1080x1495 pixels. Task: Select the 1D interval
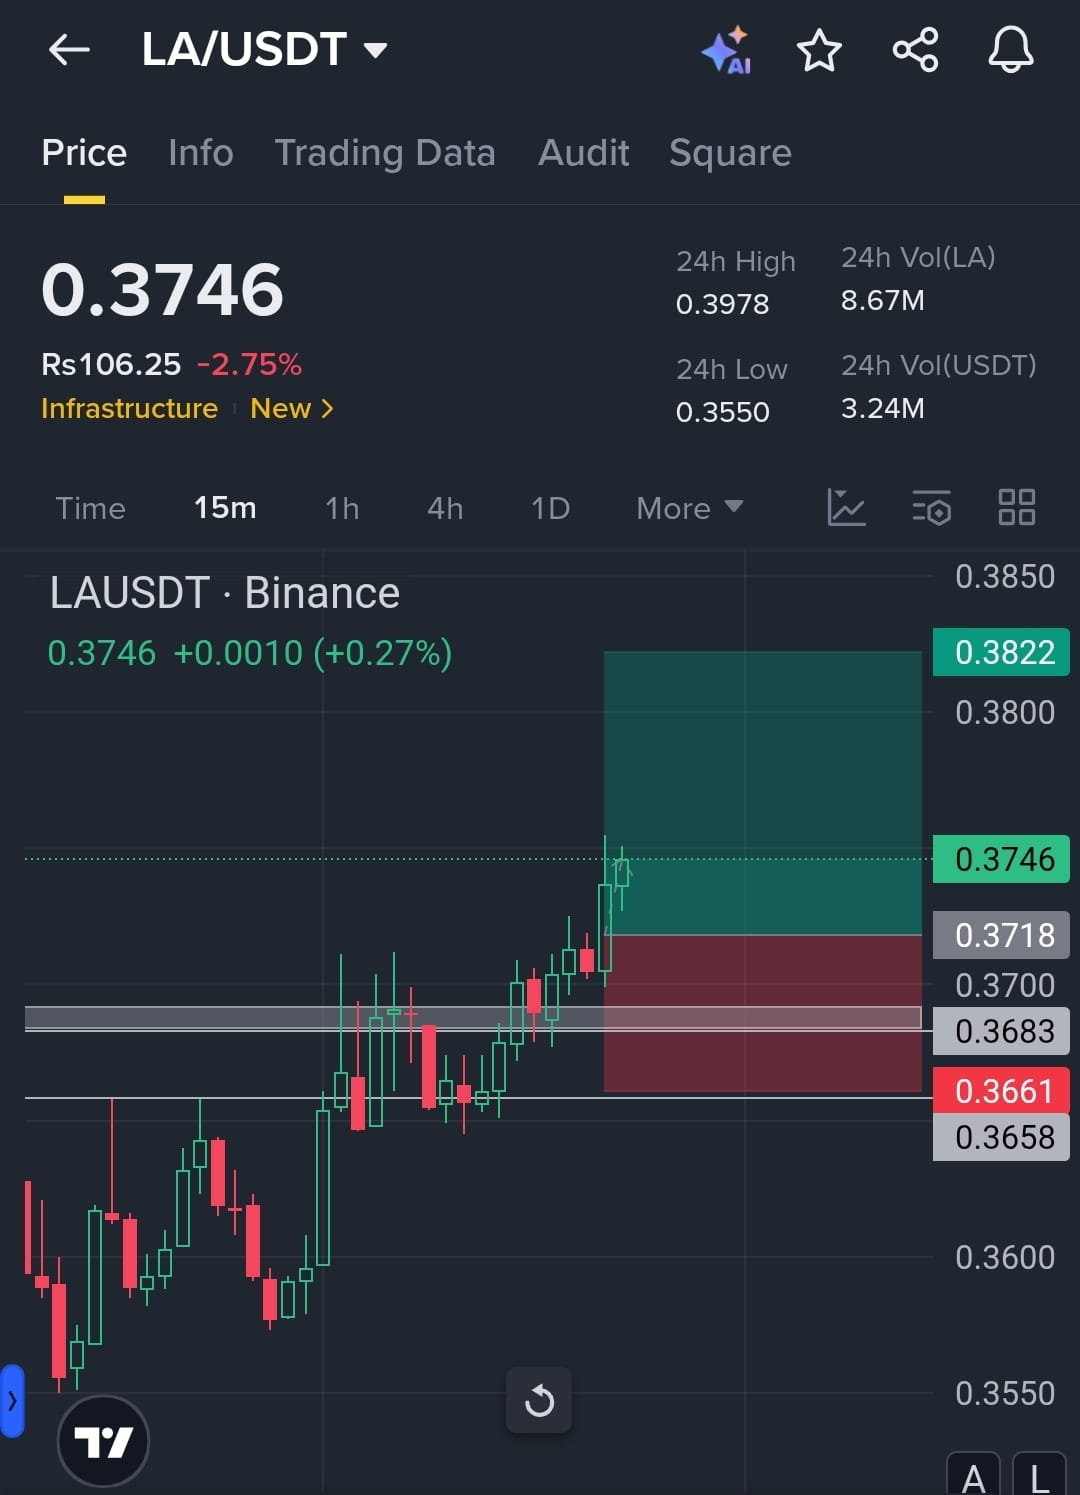tap(550, 508)
